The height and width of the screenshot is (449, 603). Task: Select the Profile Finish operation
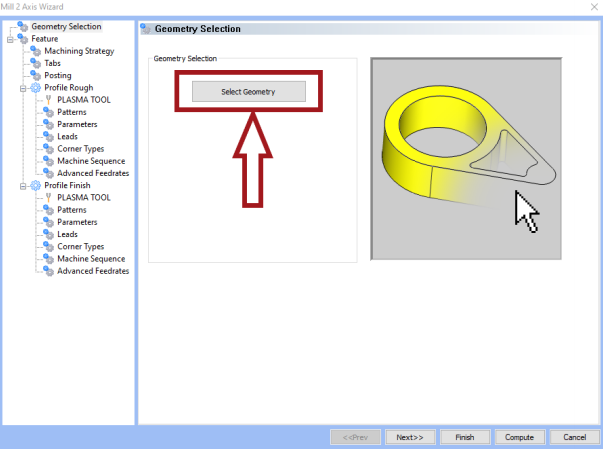67,185
